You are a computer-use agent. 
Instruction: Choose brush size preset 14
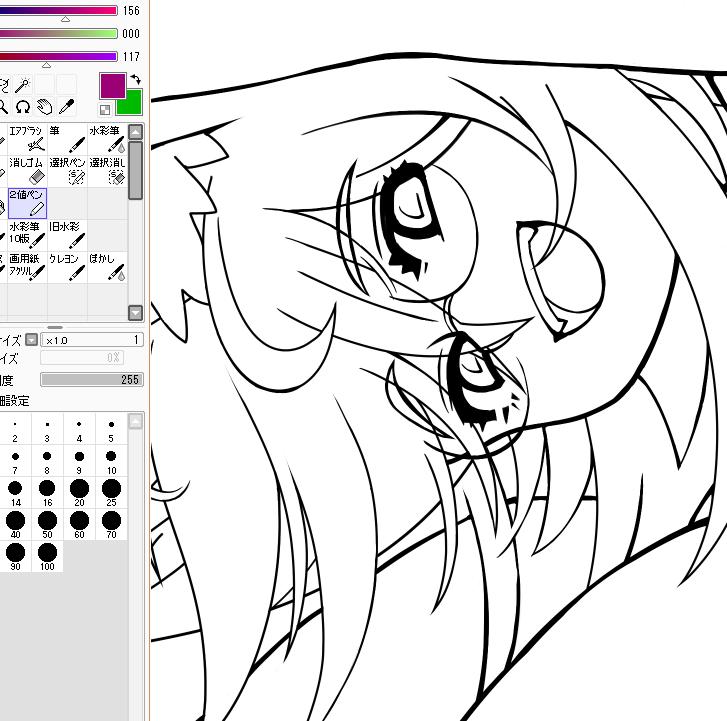15,494
